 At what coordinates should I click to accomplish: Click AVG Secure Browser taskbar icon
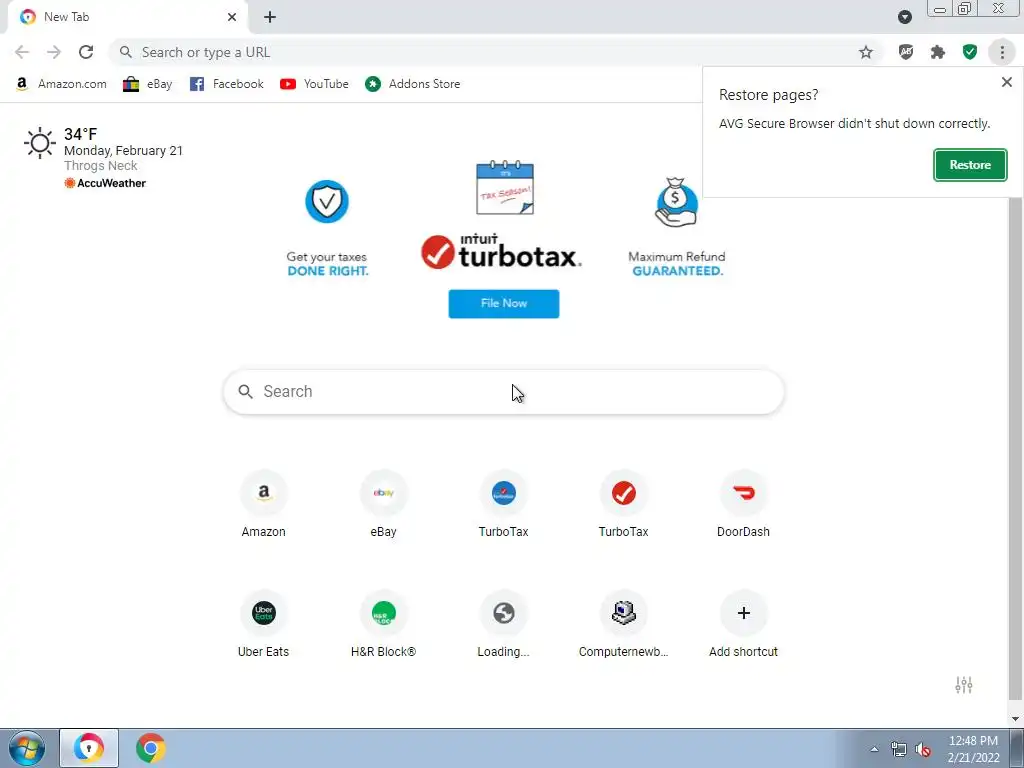point(89,748)
